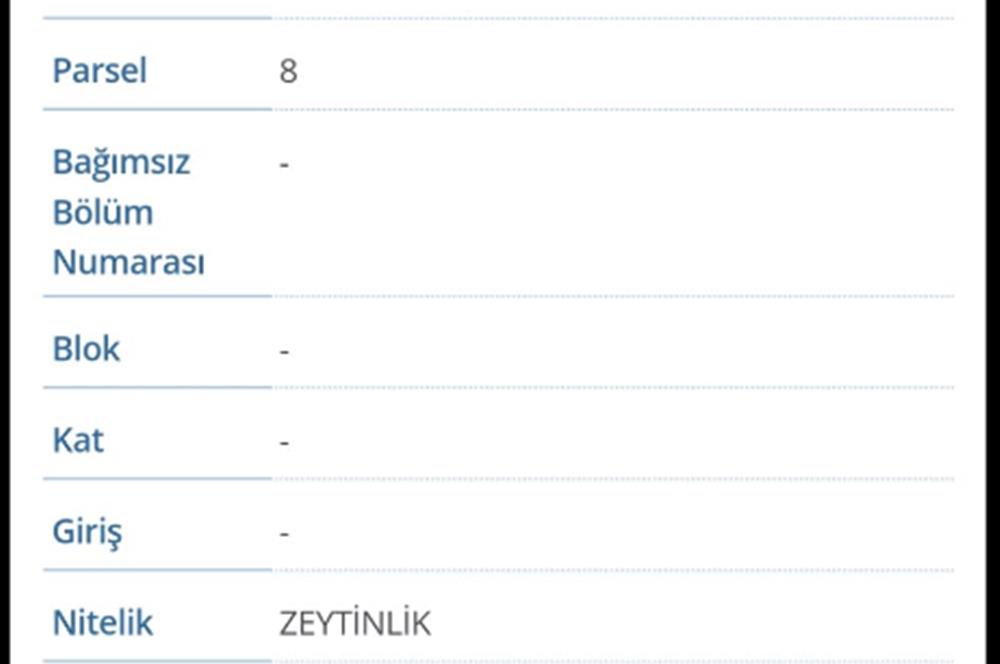Click the blue underline beneath the Blok label
The image size is (1000, 664).
(x=157, y=387)
